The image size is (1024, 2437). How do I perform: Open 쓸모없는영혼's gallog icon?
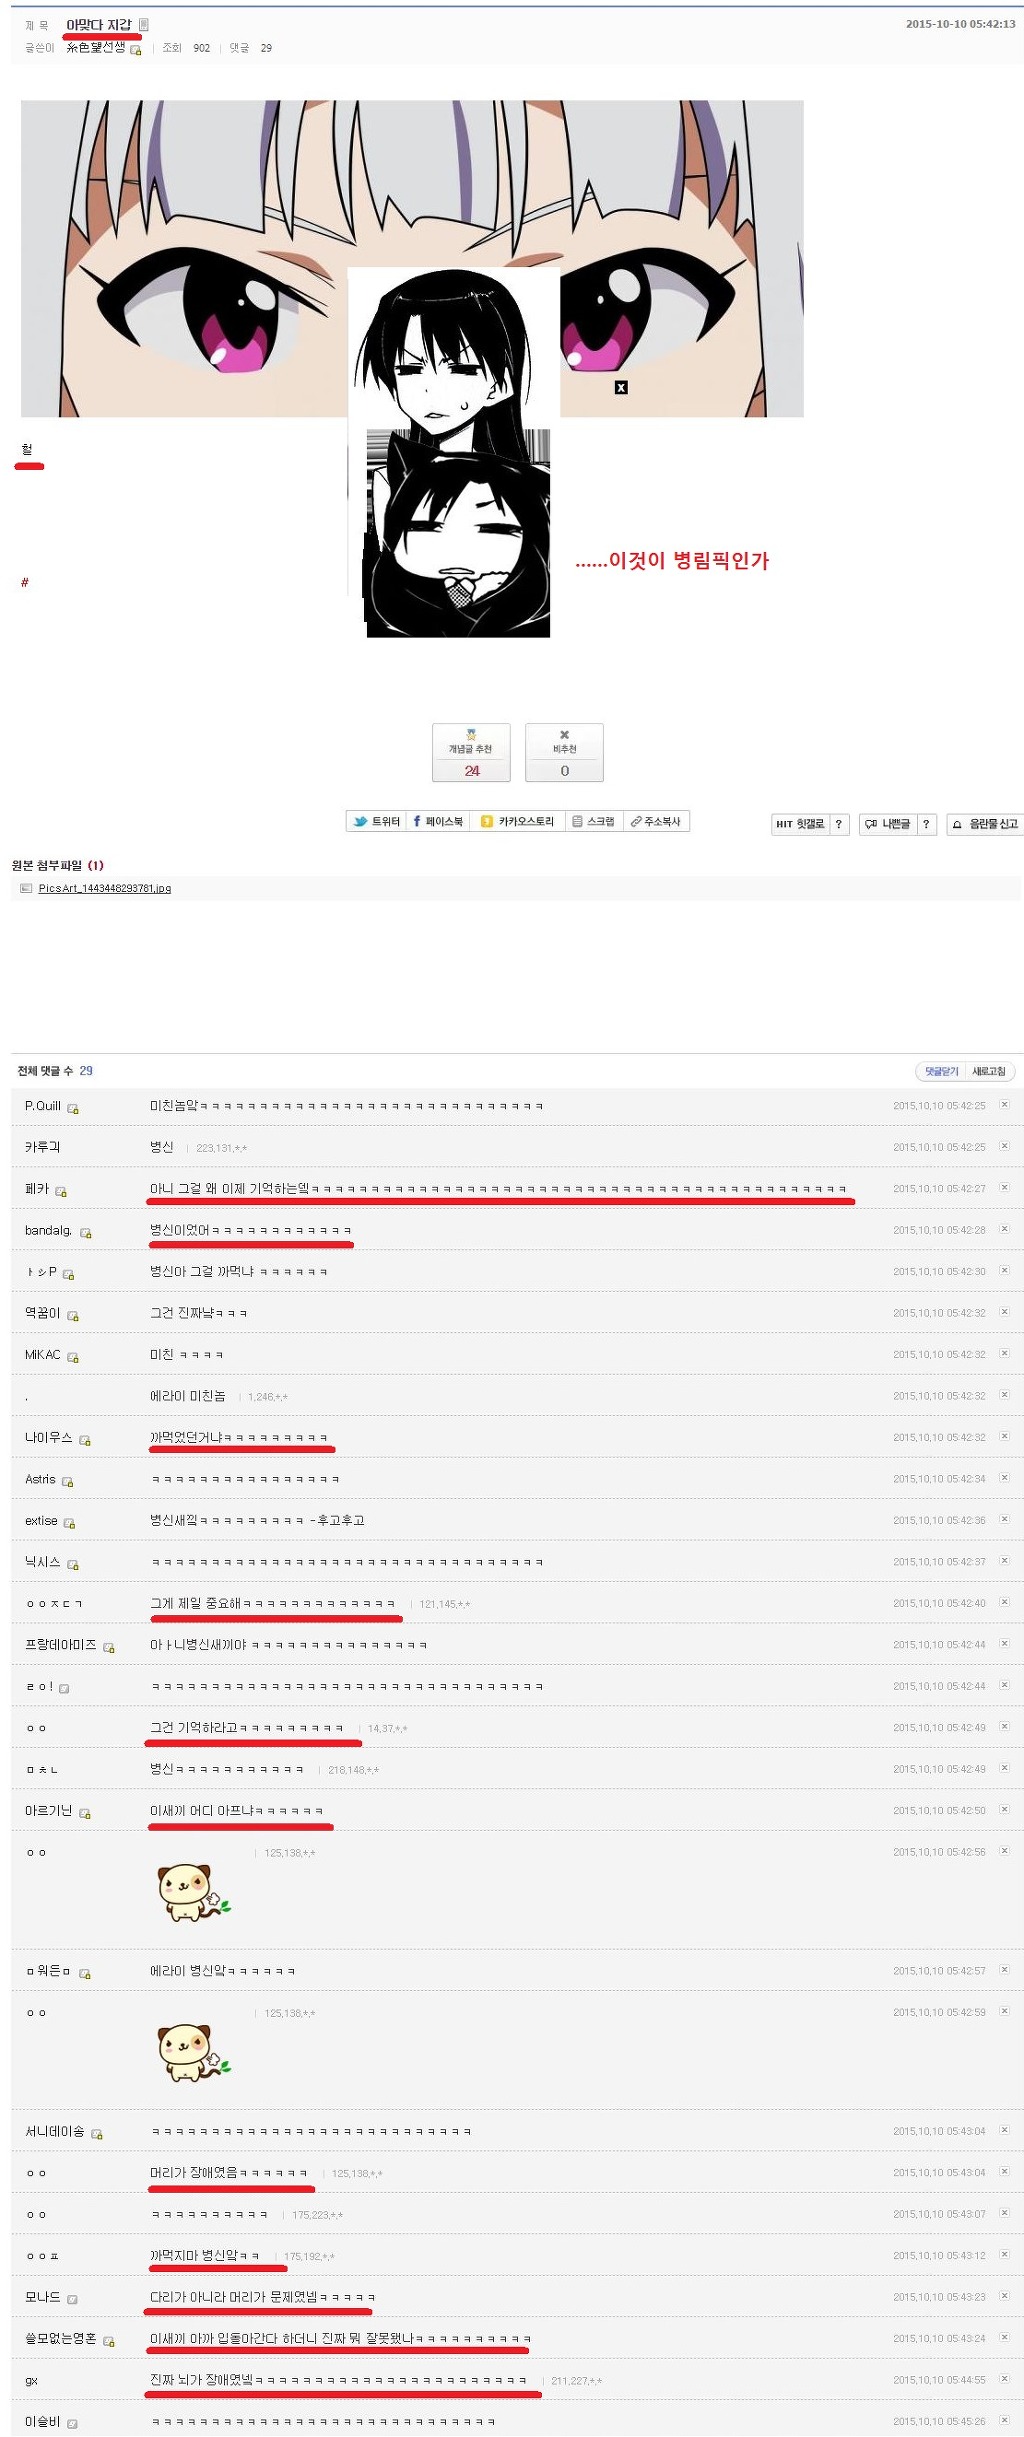[109, 2341]
